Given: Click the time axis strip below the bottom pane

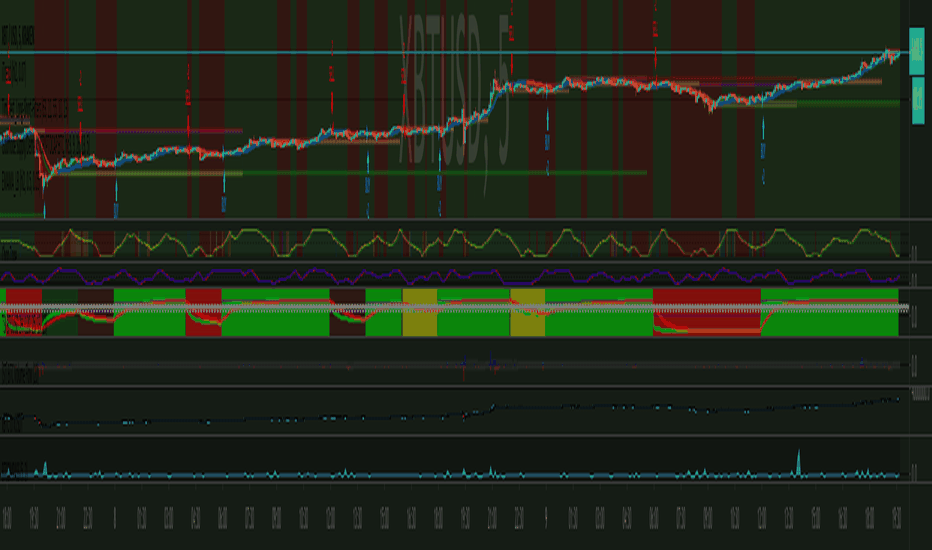Looking at the screenshot, I should (454, 517).
